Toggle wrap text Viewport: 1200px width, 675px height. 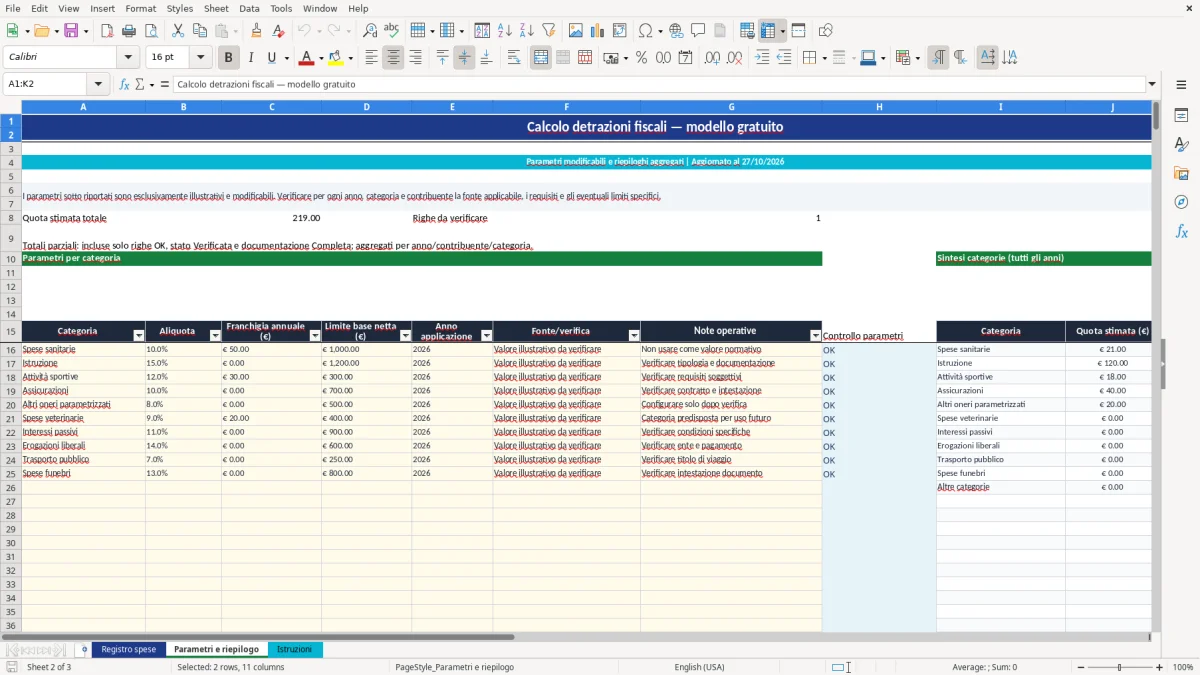(x=514, y=58)
